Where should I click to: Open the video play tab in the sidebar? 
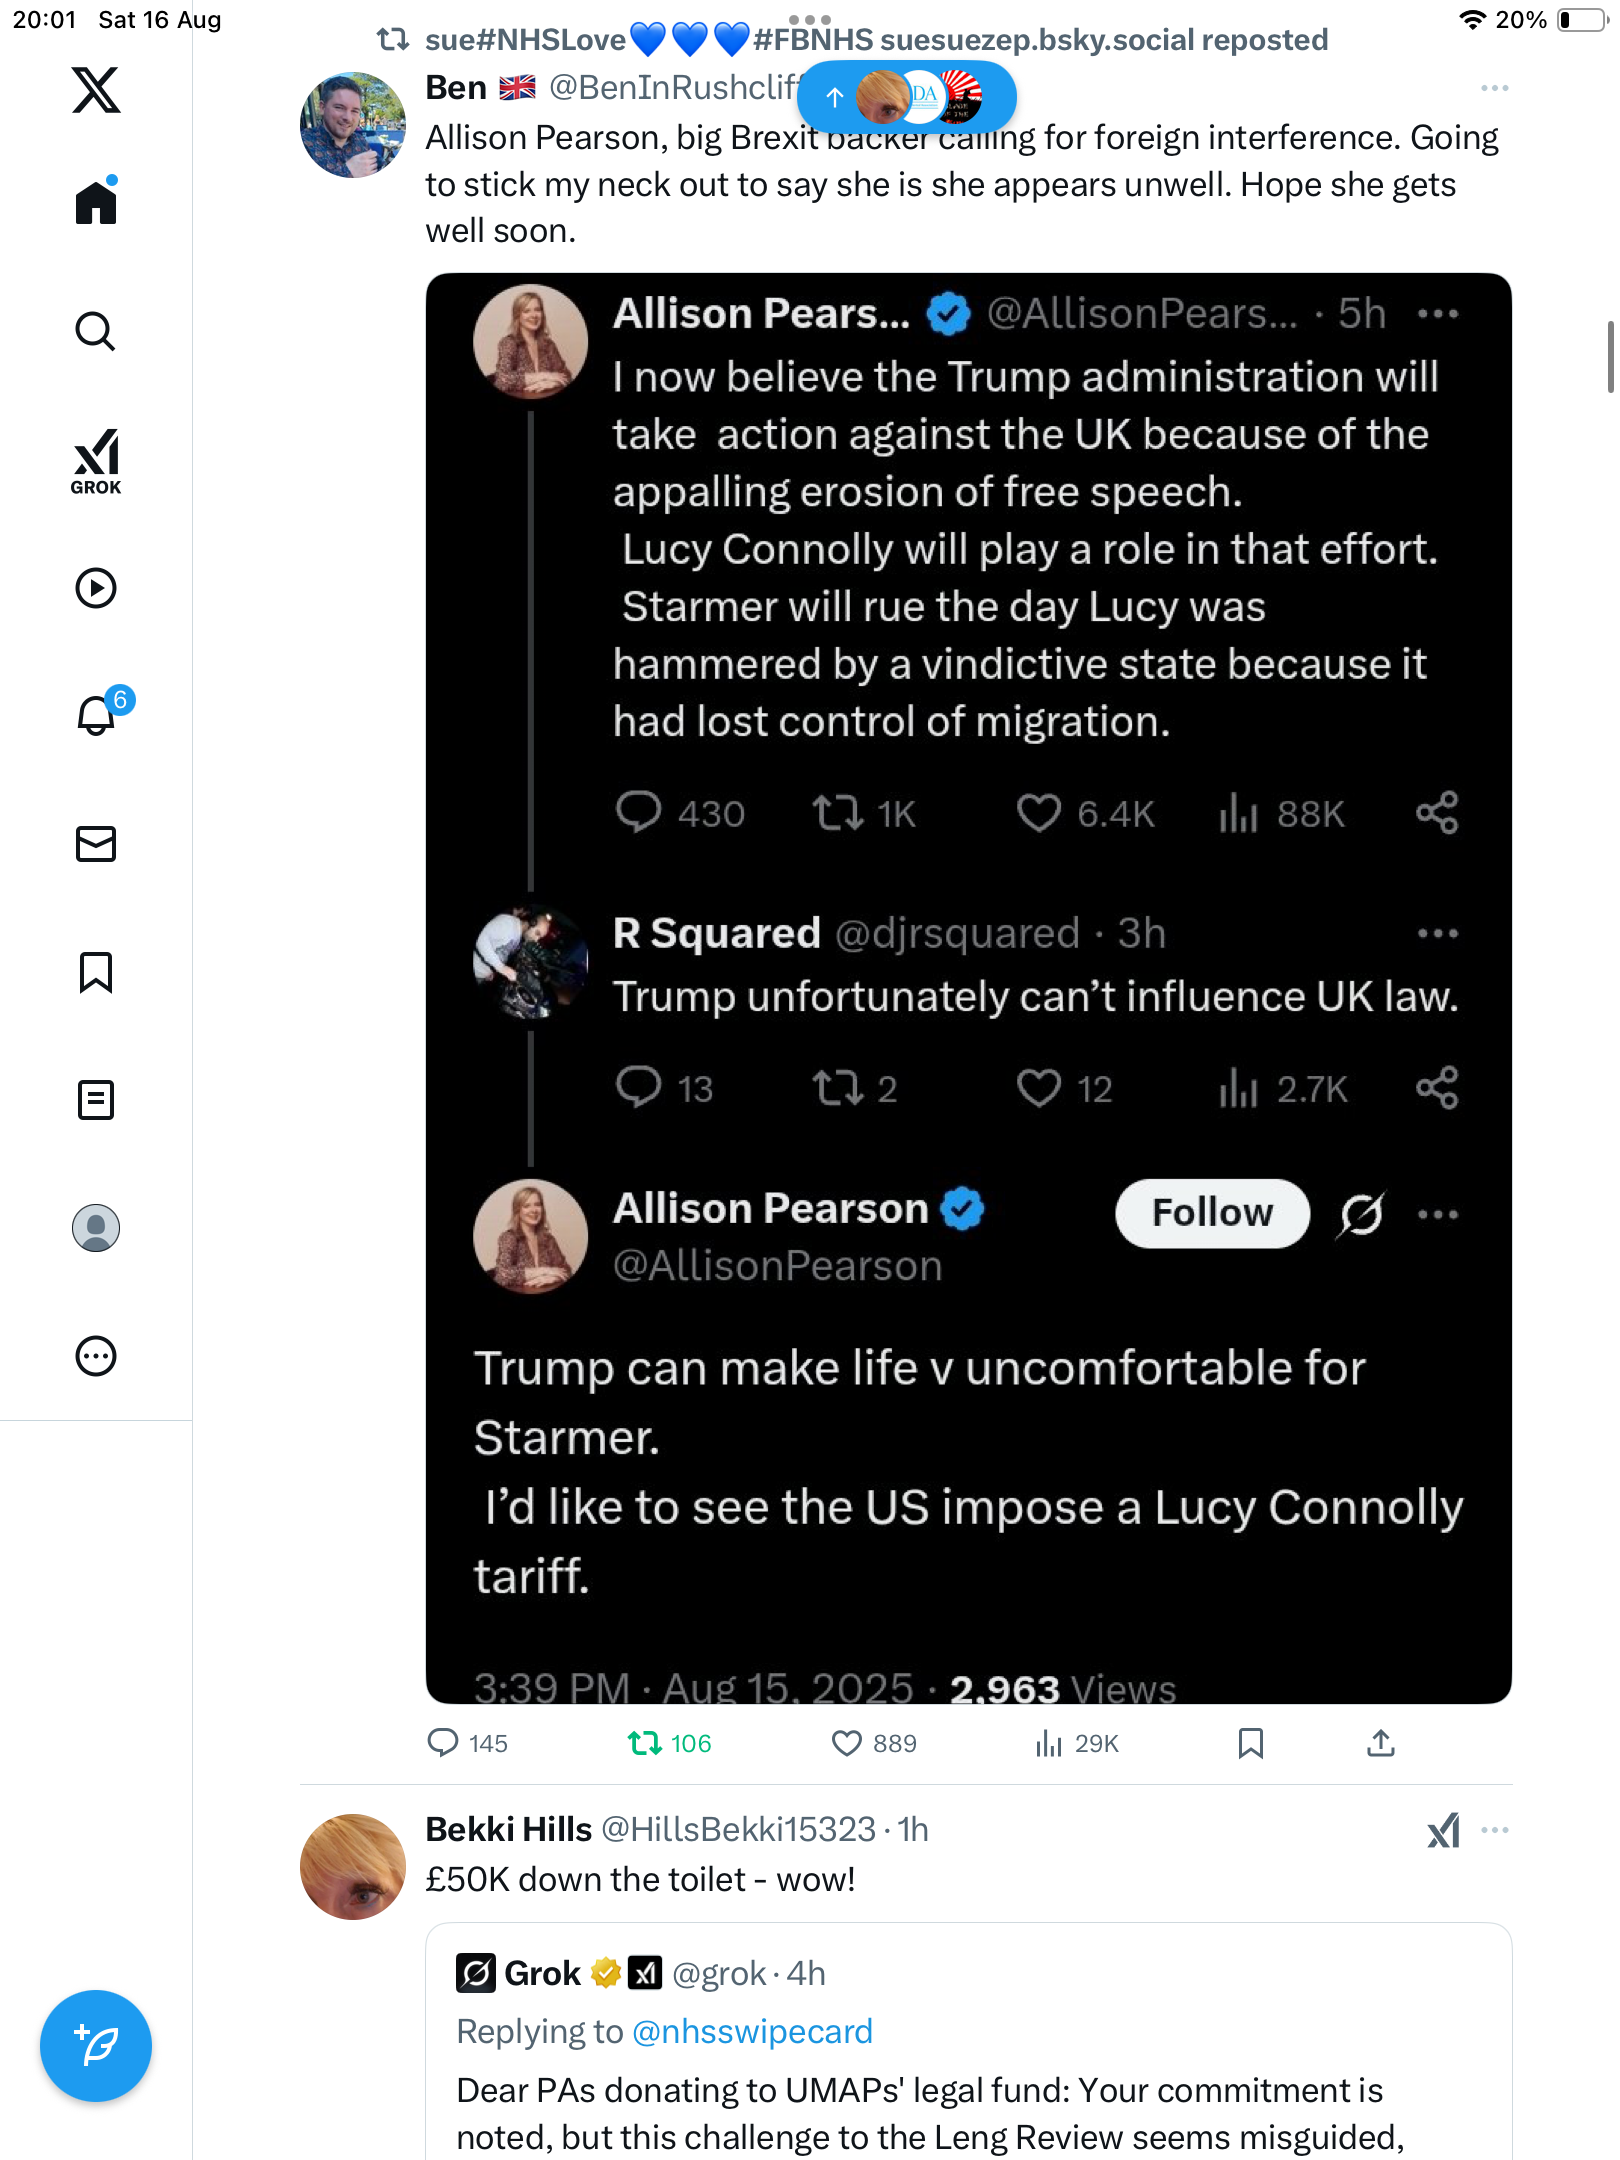point(96,588)
